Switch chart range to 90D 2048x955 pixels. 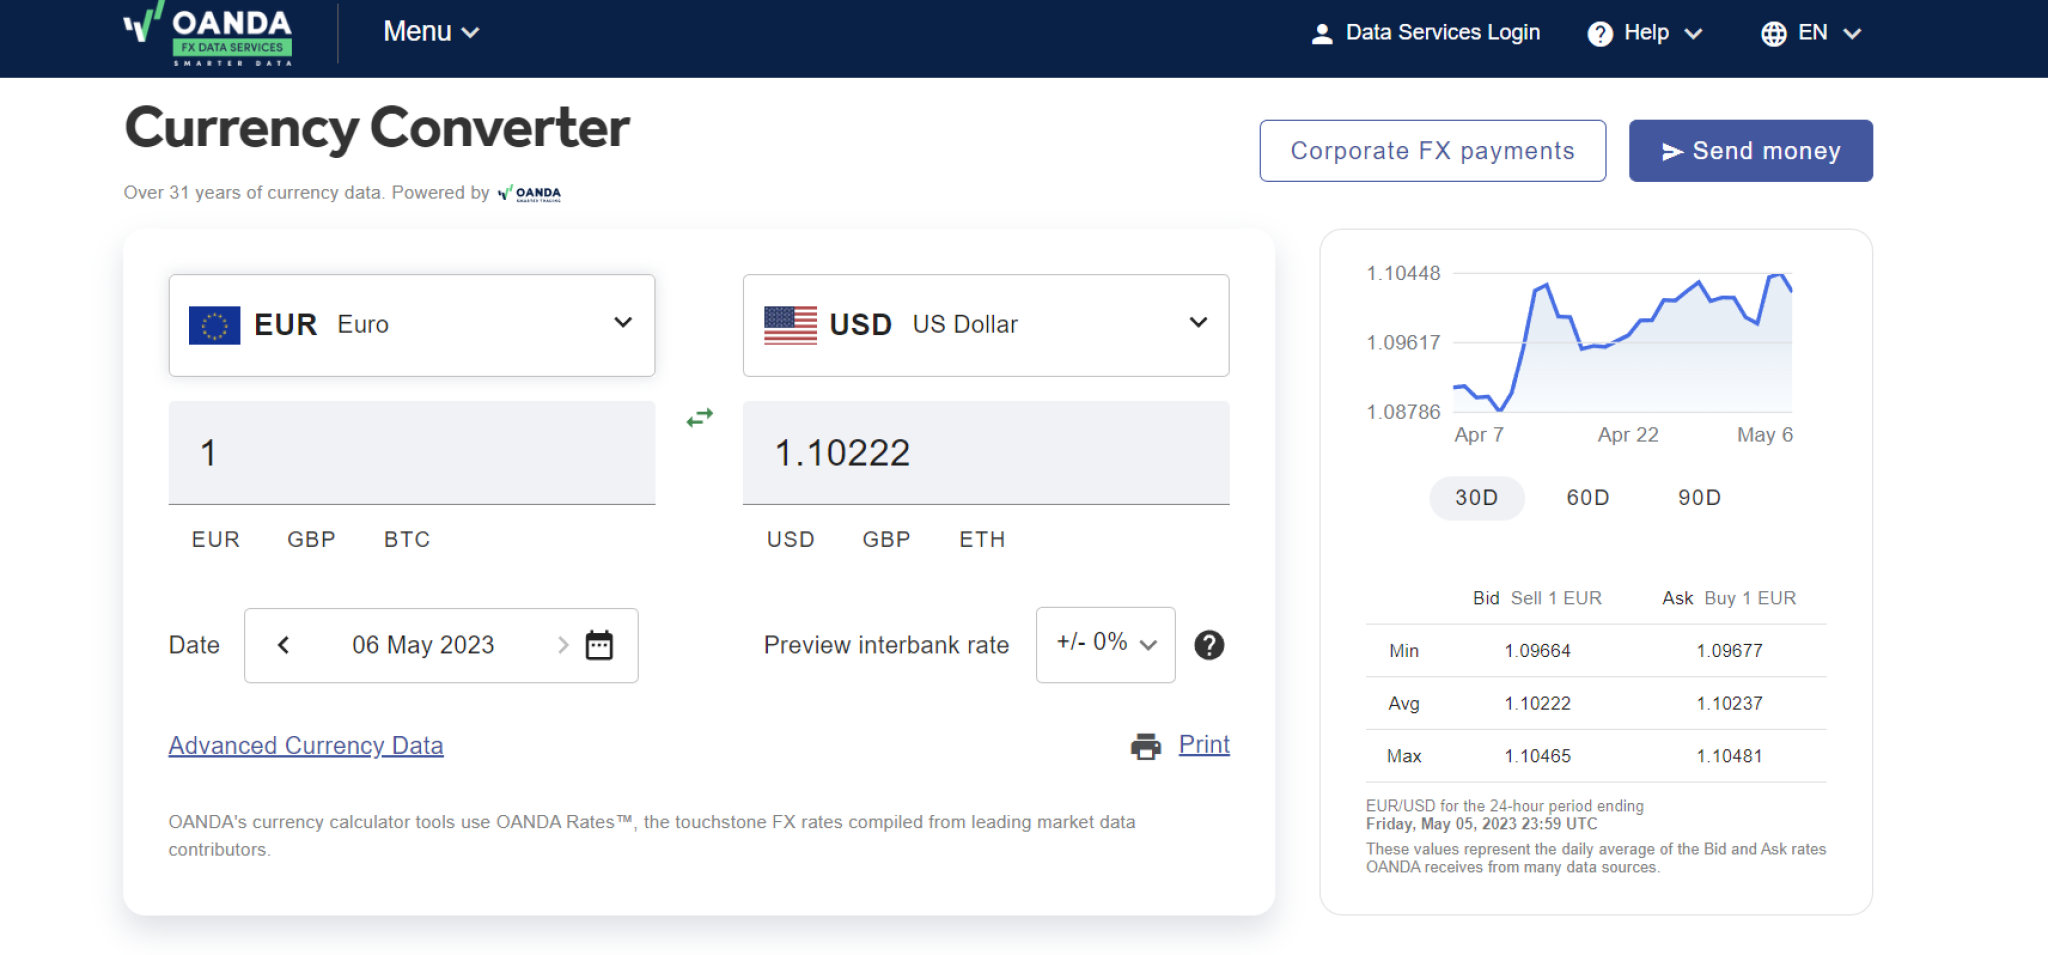(x=1697, y=497)
